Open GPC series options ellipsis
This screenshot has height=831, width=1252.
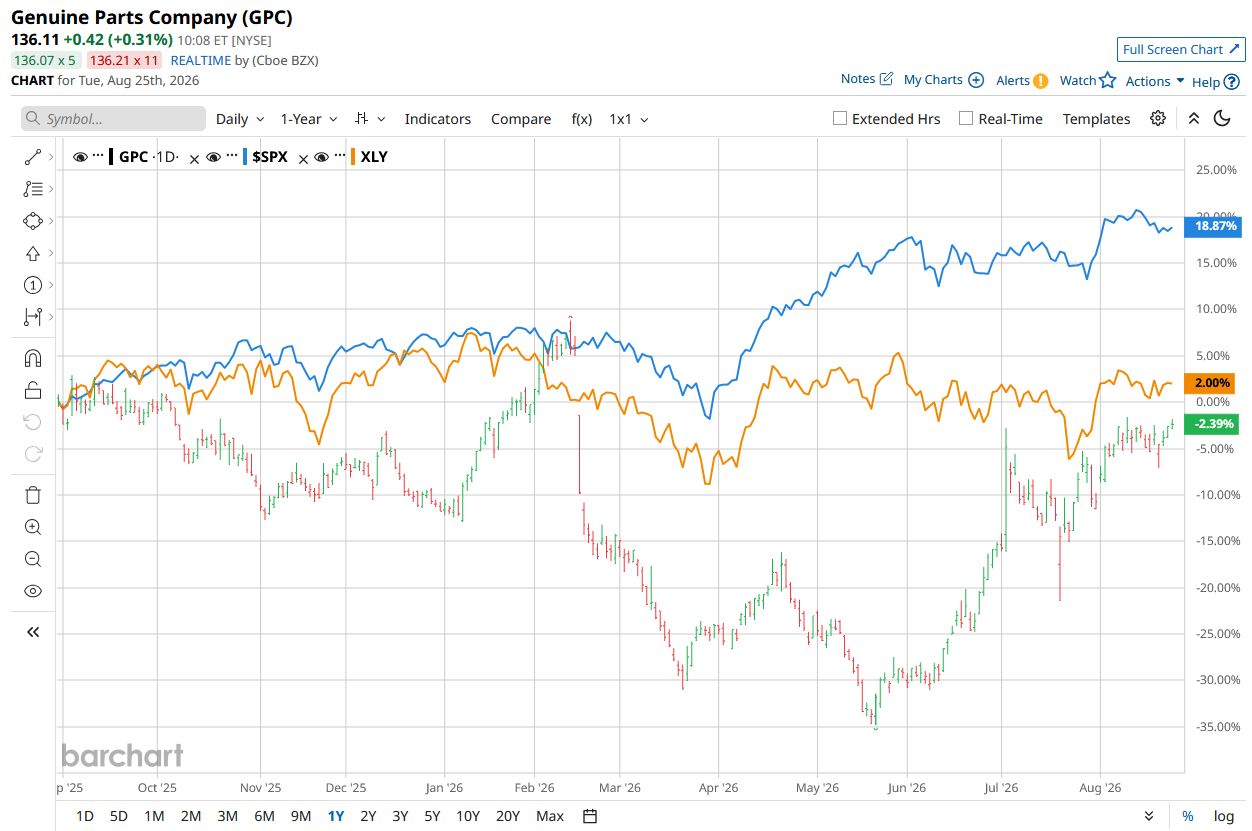tap(98, 157)
